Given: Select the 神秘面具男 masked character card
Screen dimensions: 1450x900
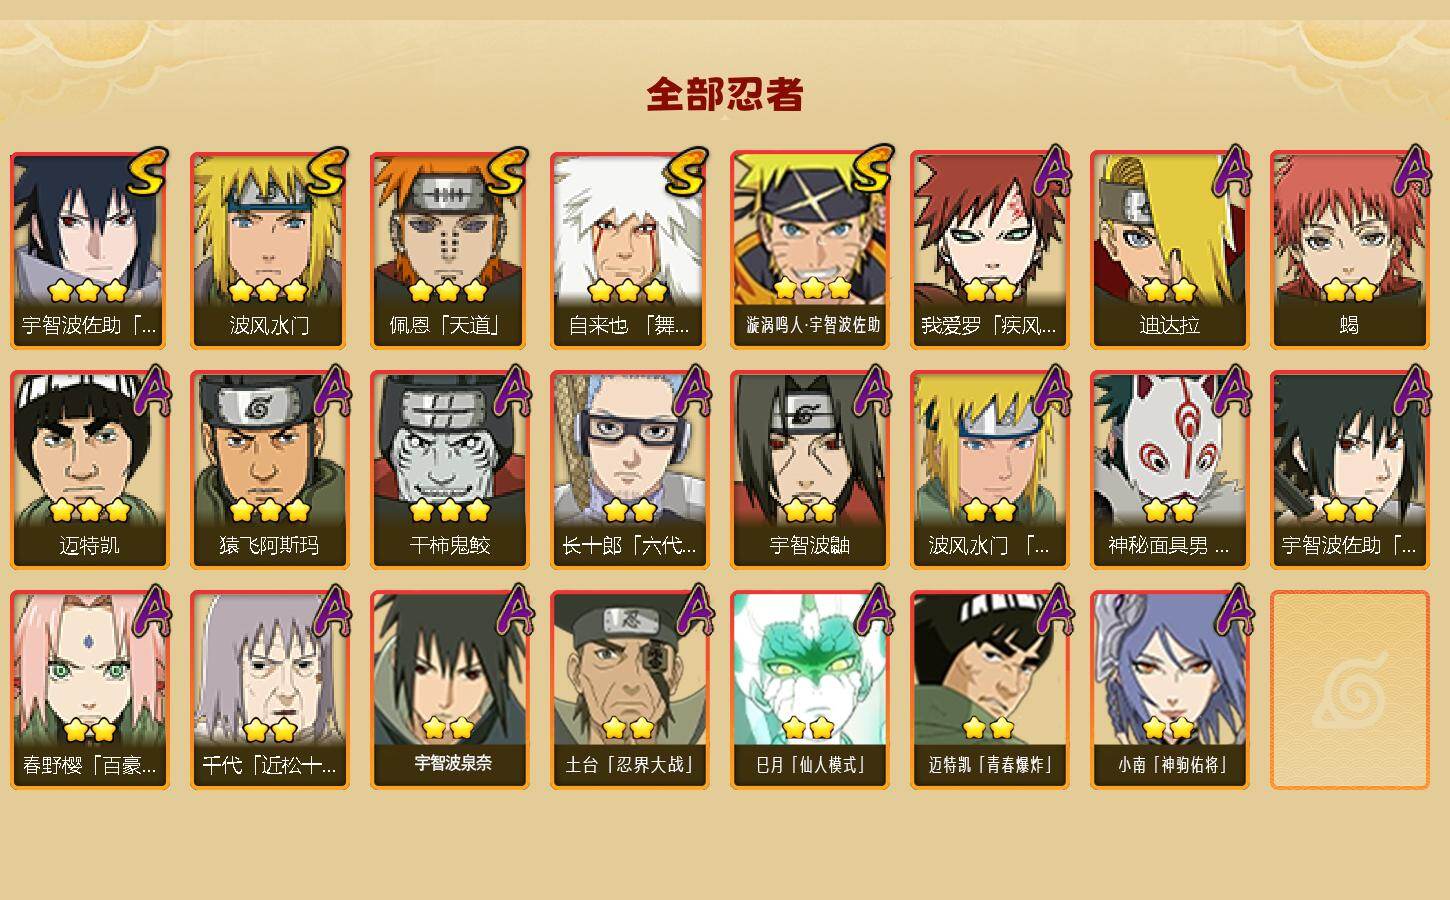Looking at the screenshot, I should tap(1169, 470).
